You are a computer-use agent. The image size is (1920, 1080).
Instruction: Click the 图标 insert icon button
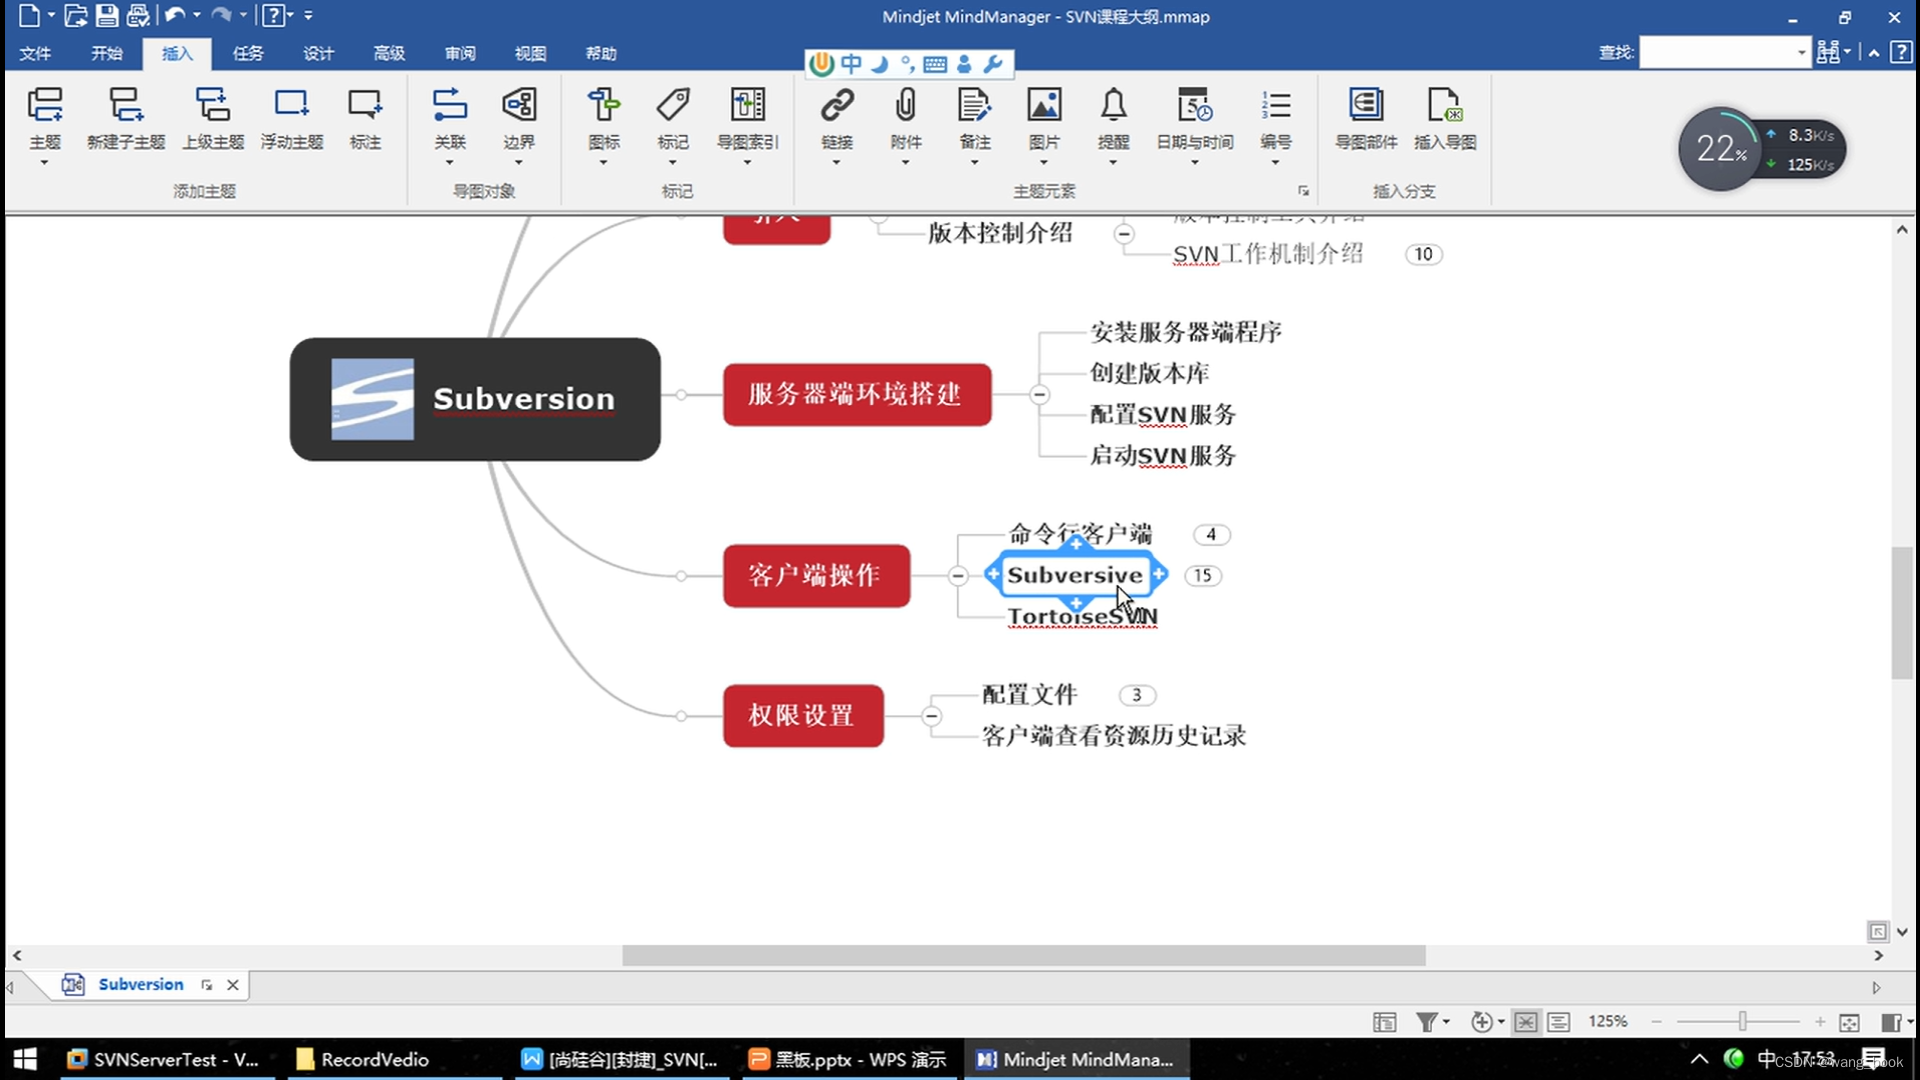[x=603, y=117]
